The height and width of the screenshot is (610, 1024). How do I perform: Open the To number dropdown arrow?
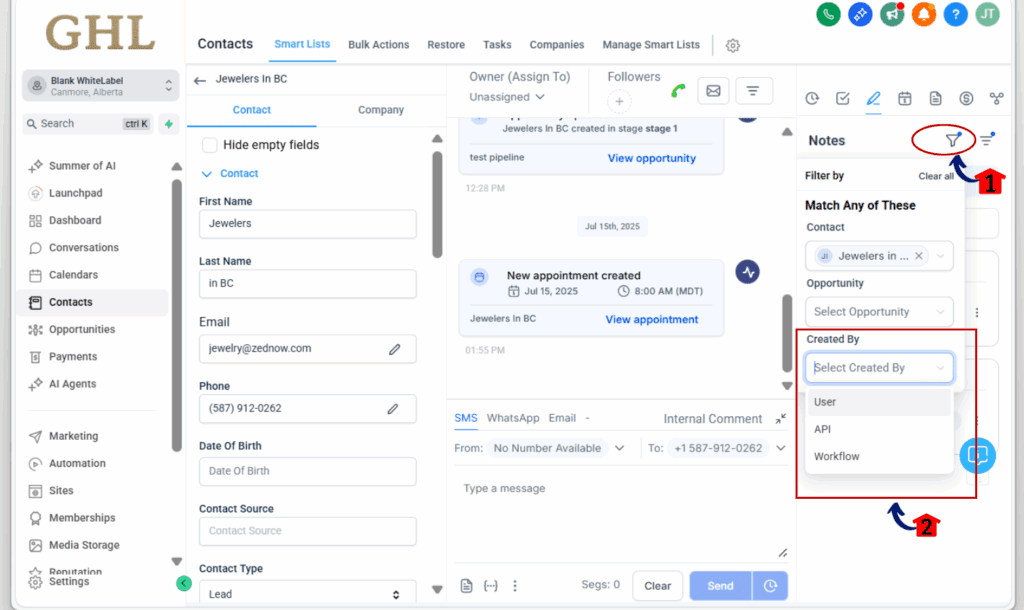[x=780, y=449]
